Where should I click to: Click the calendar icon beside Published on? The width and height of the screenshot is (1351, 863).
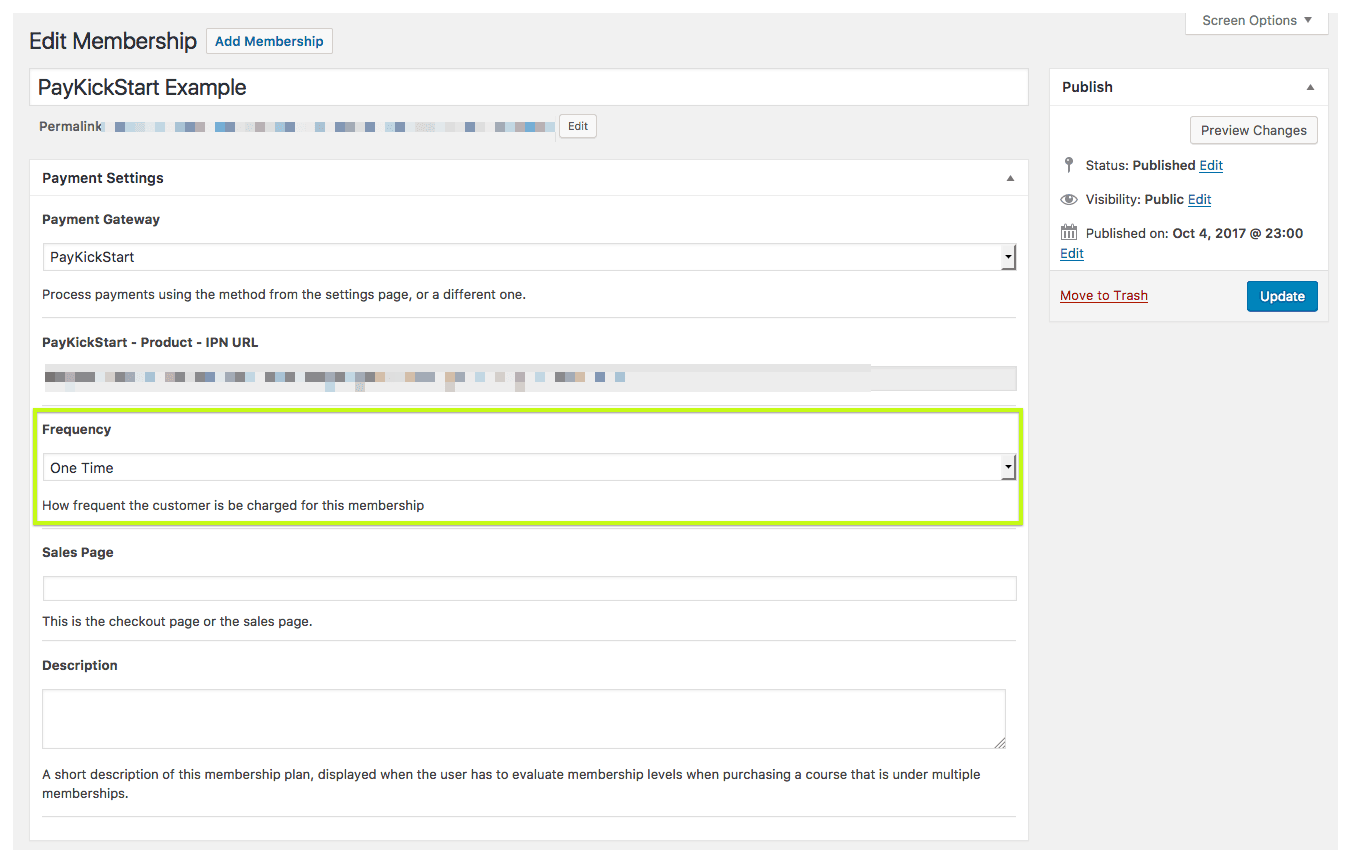(x=1069, y=232)
